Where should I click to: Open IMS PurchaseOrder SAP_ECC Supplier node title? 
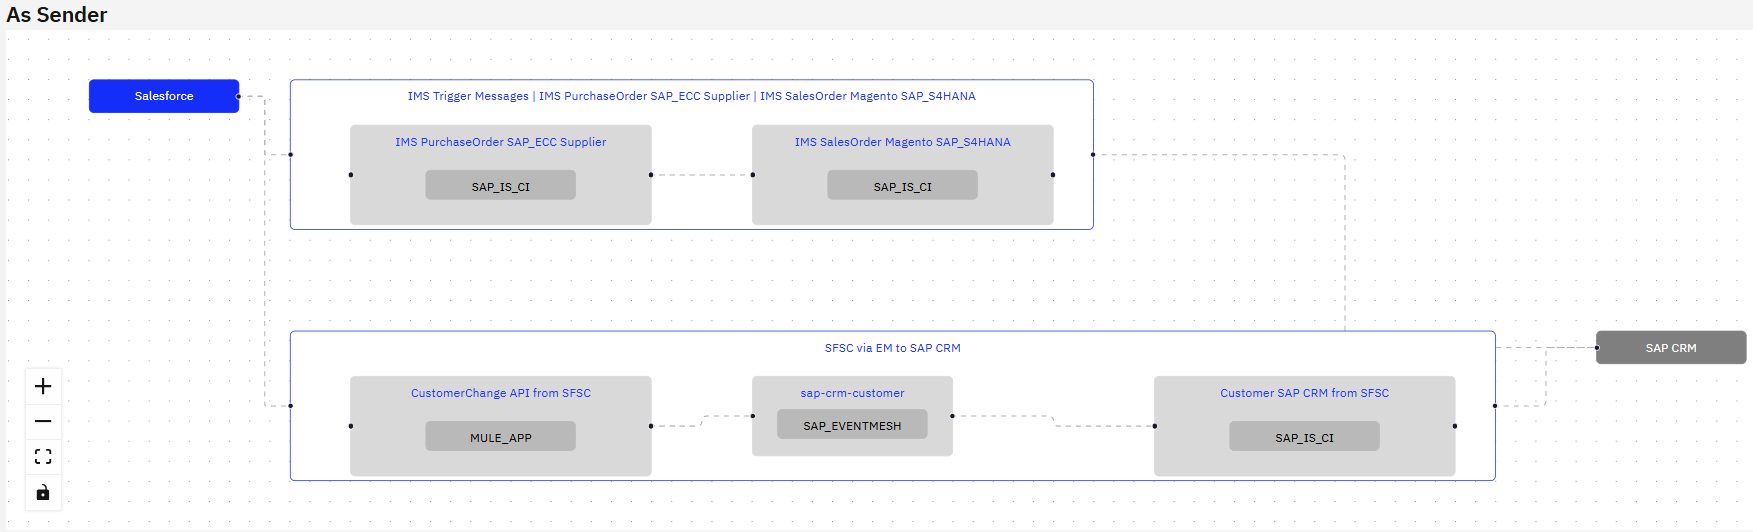pos(500,142)
